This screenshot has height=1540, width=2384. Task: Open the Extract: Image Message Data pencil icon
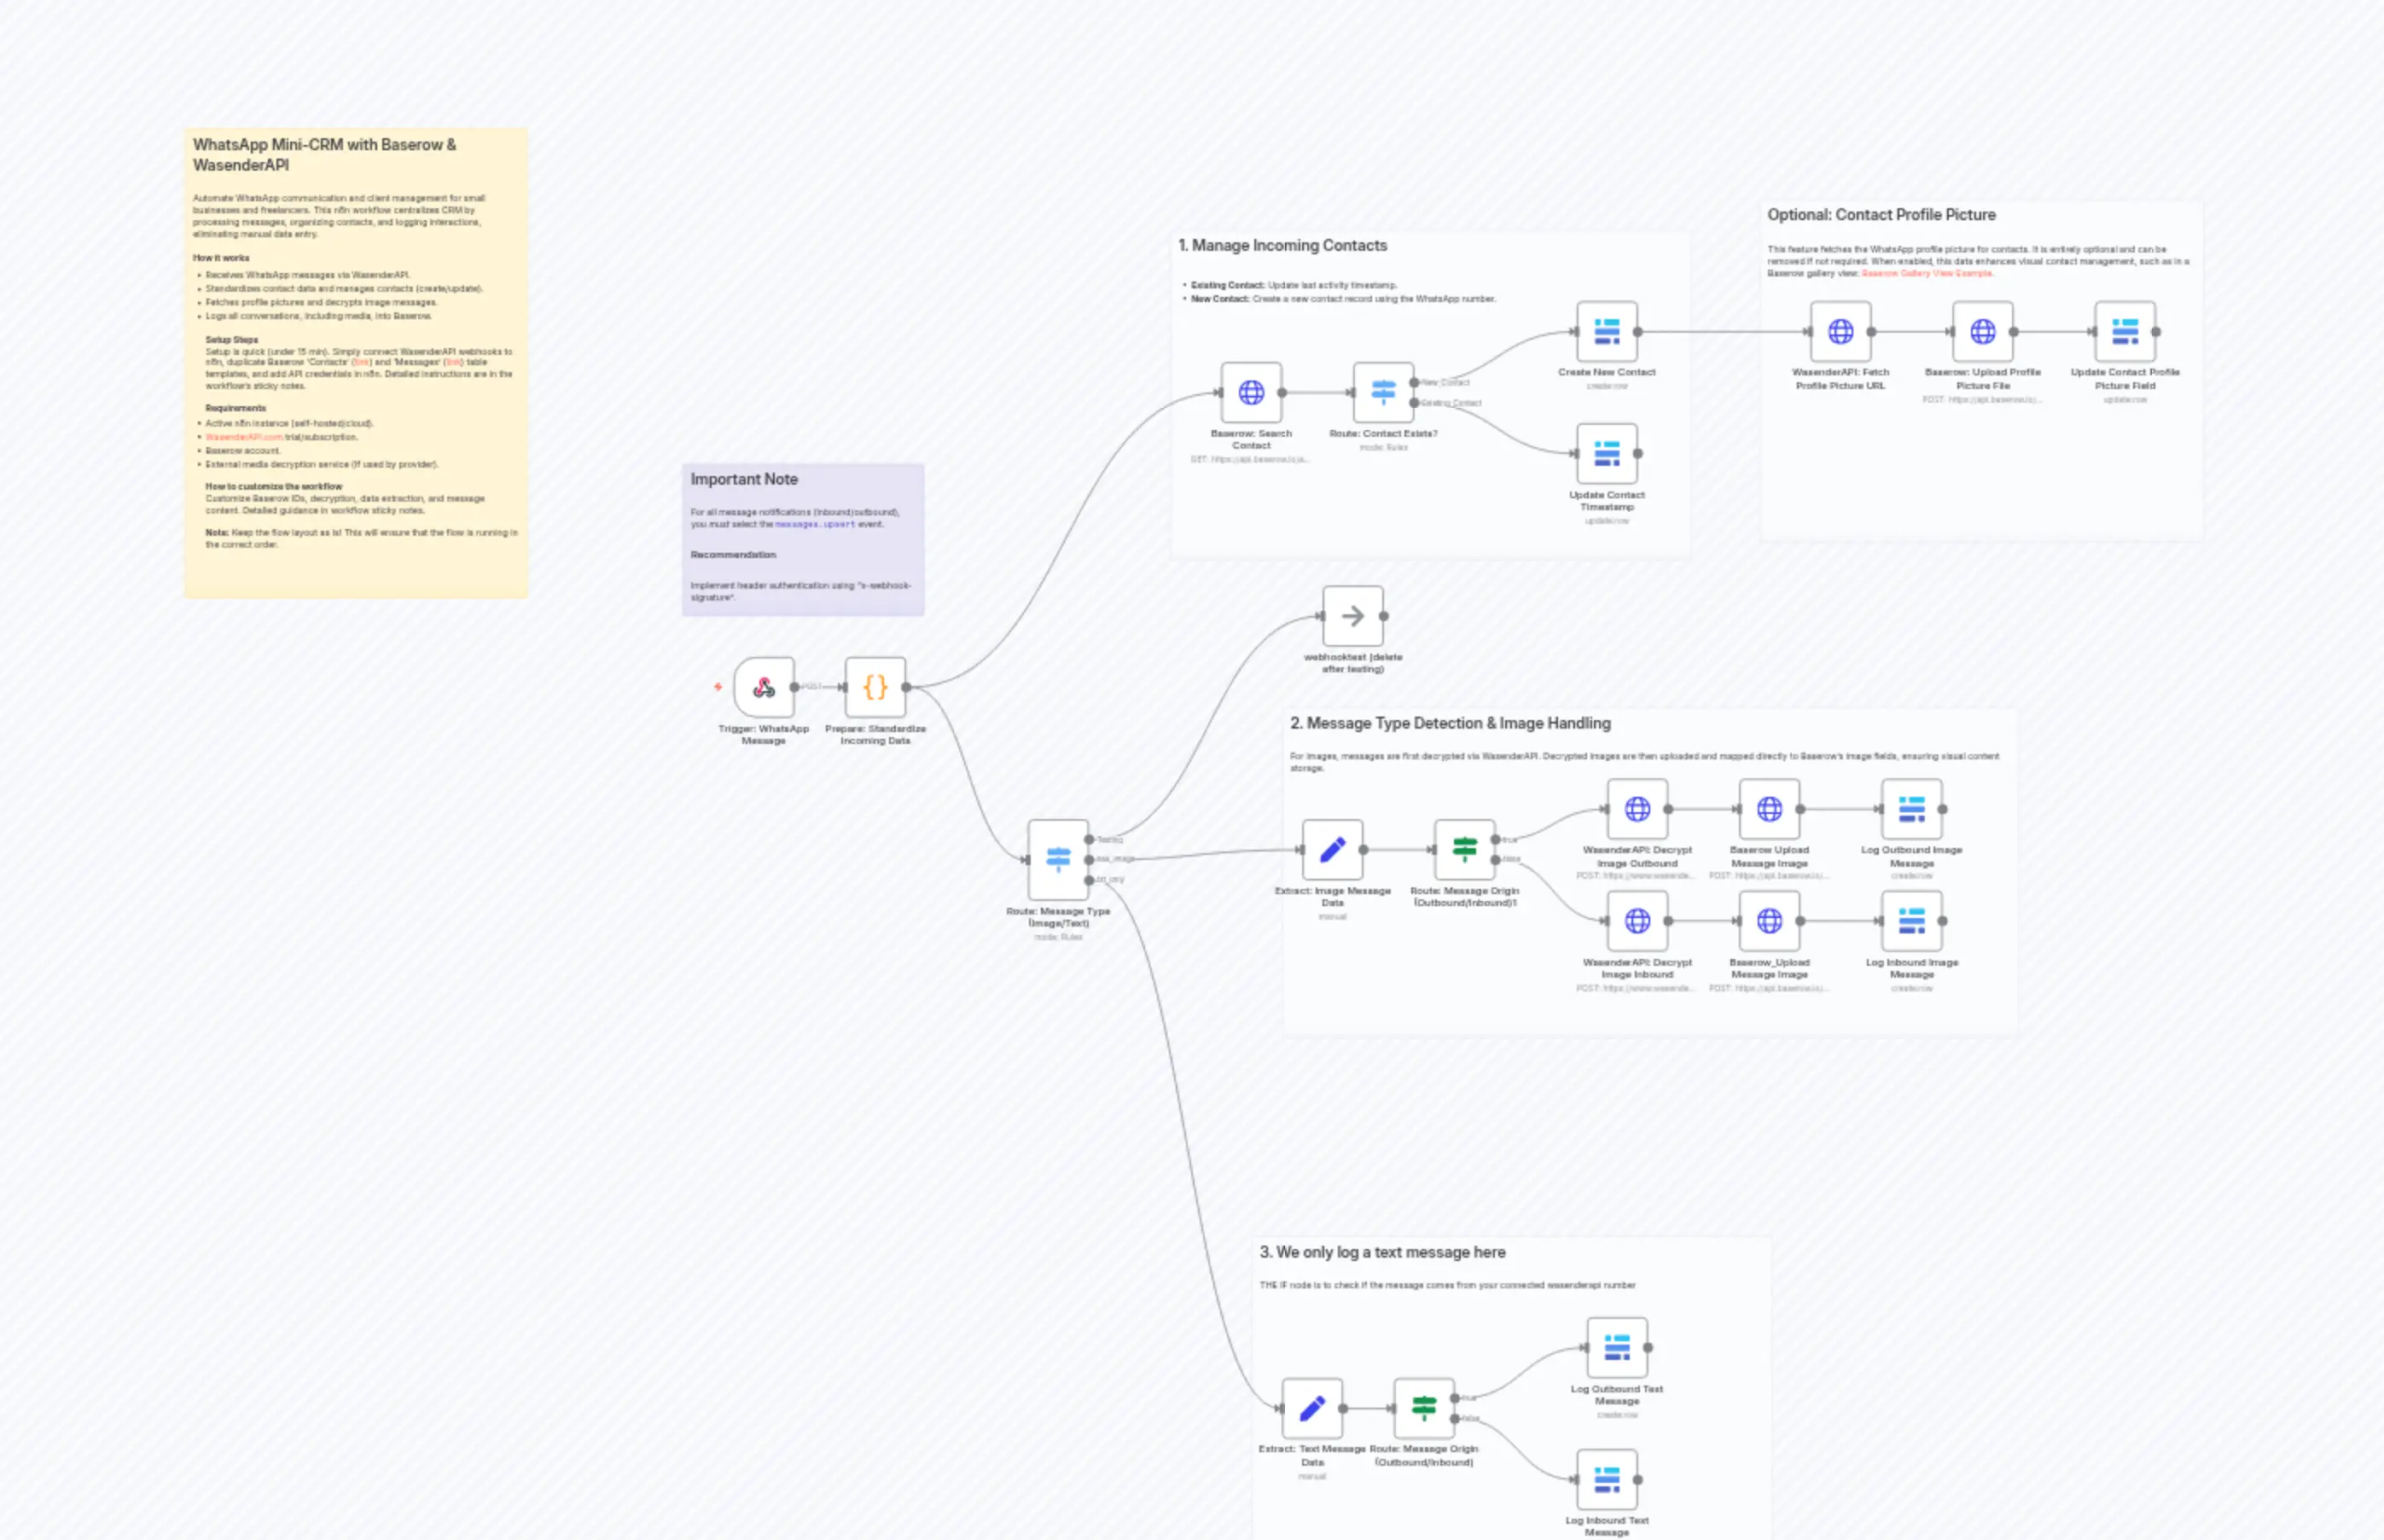click(1333, 848)
